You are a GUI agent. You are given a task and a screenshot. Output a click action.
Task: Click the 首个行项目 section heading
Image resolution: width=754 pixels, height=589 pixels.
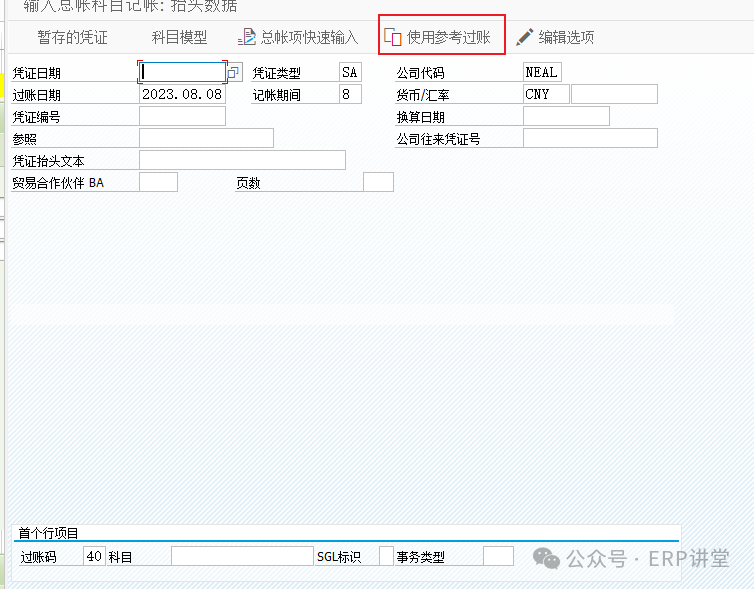tap(48, 533)
